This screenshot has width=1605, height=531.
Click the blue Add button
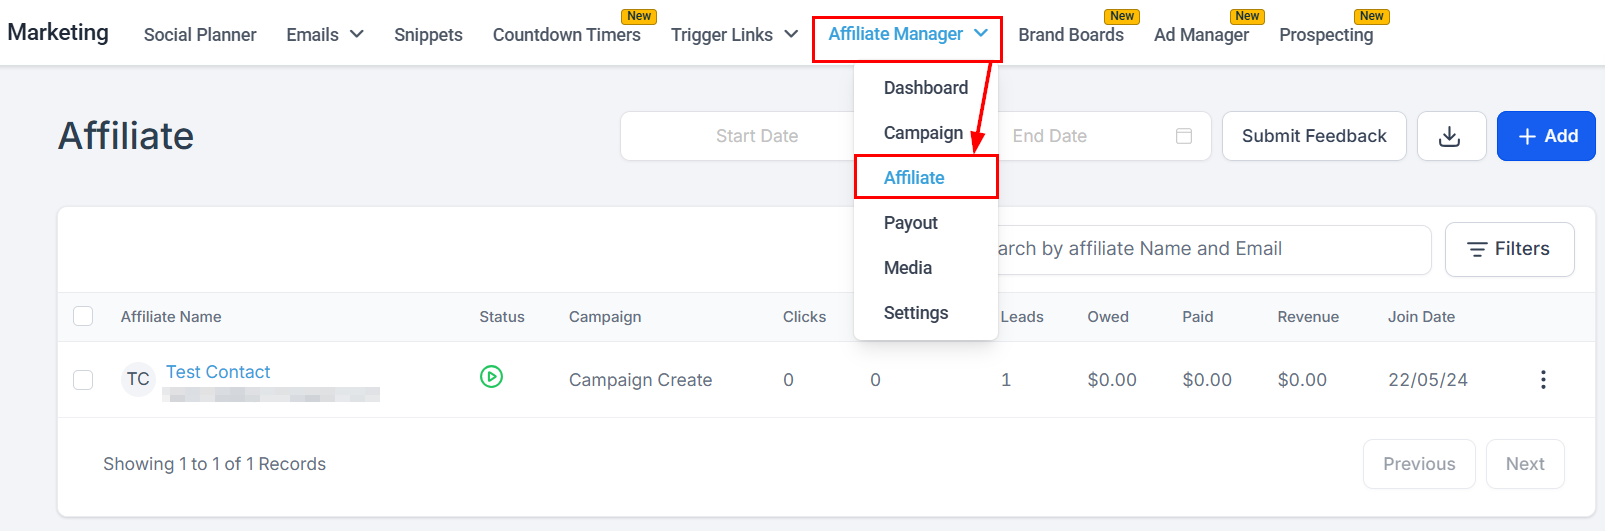tap(1546, 136)
